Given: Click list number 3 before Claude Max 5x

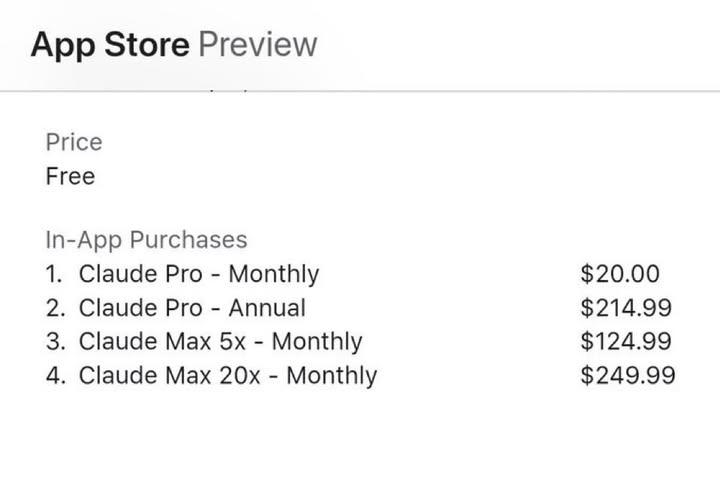Looking at the screenshot, I should pyautogui.click(x=54, y=342).
